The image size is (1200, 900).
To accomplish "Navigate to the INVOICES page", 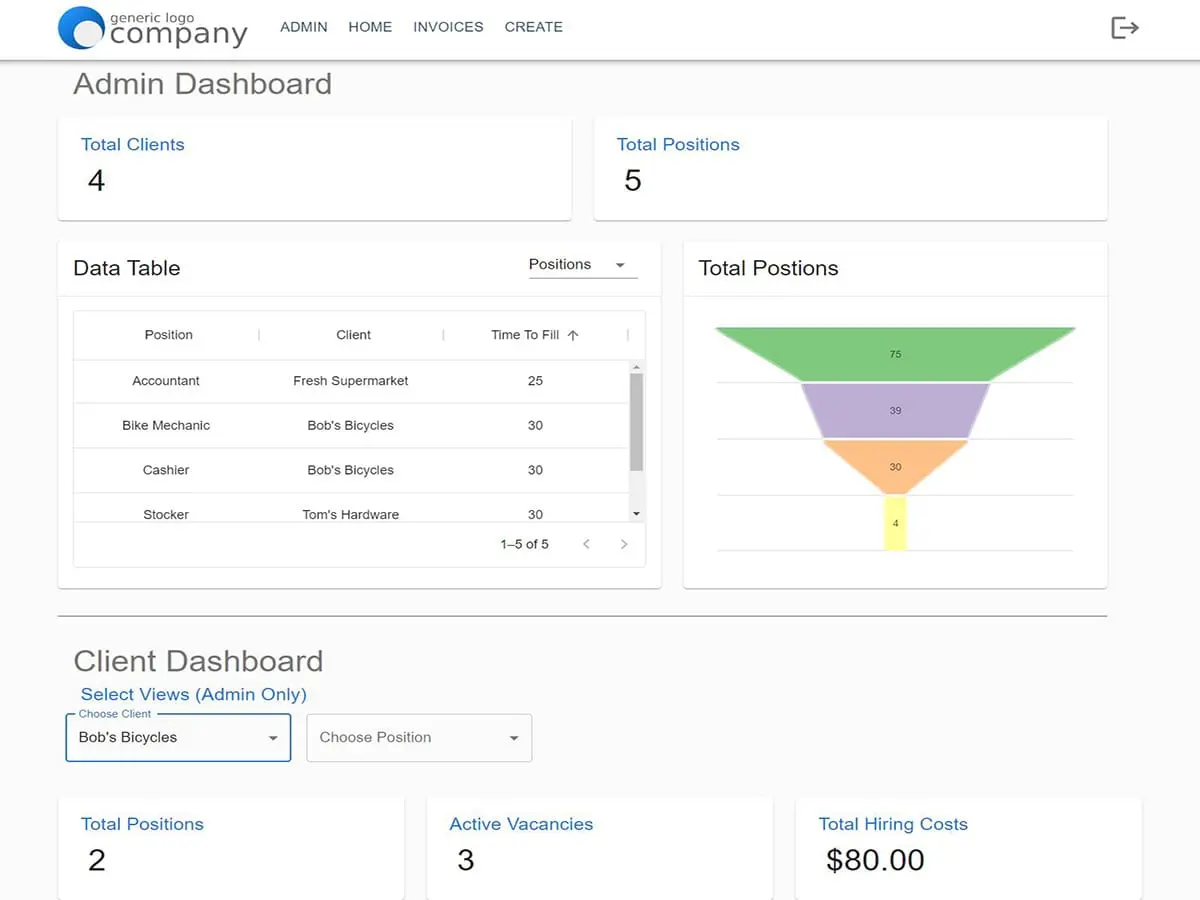I will pos(448,27).
